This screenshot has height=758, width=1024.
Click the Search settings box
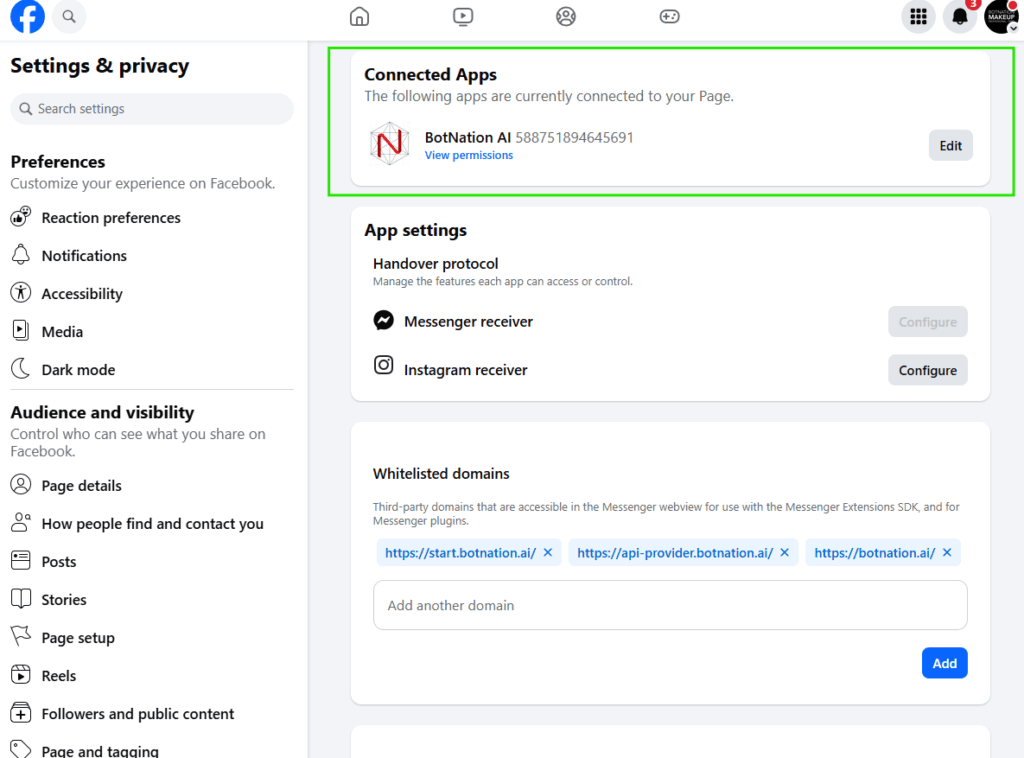(x=152, y=109)
